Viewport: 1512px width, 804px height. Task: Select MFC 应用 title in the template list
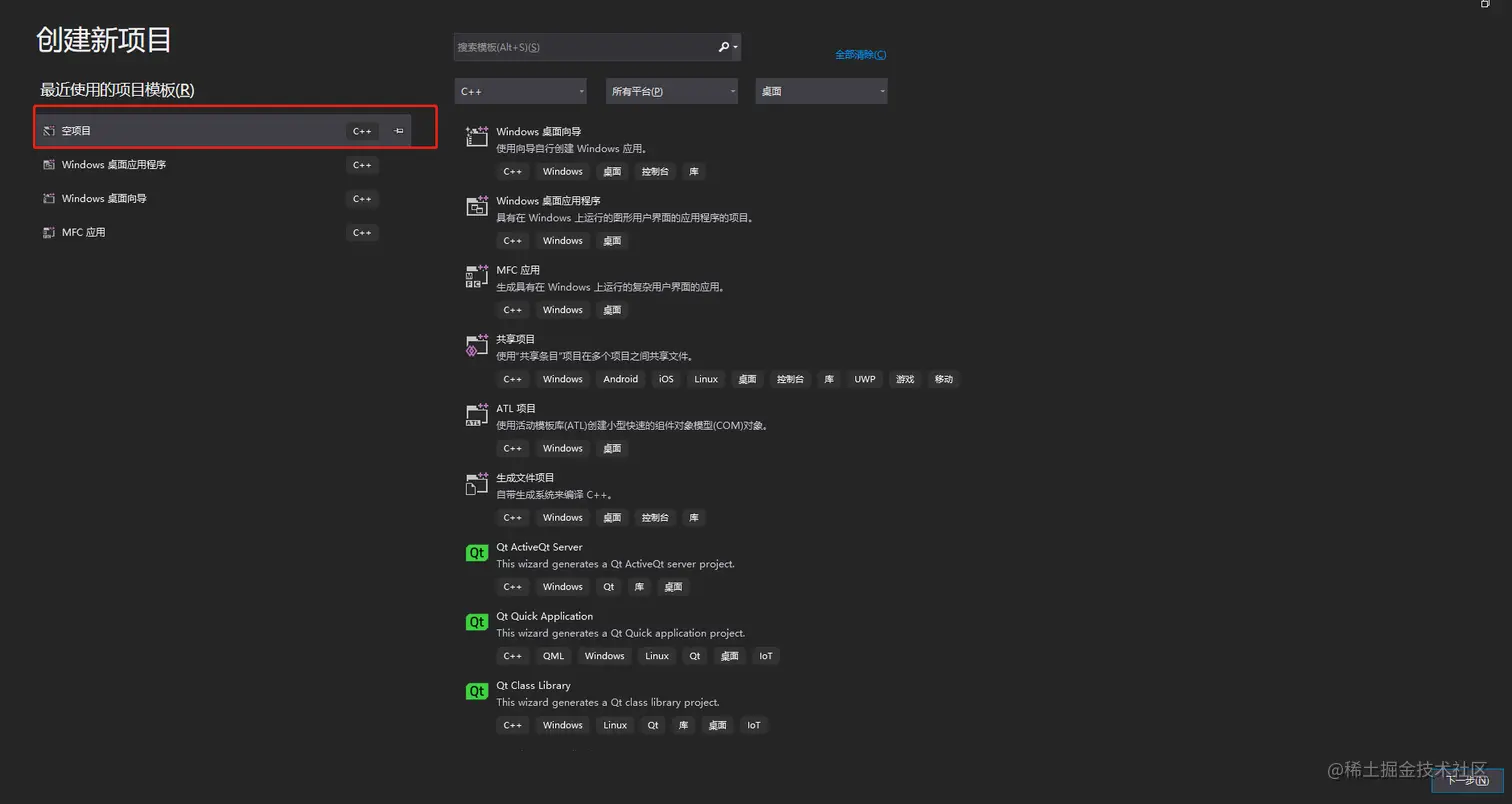(518, 270)
